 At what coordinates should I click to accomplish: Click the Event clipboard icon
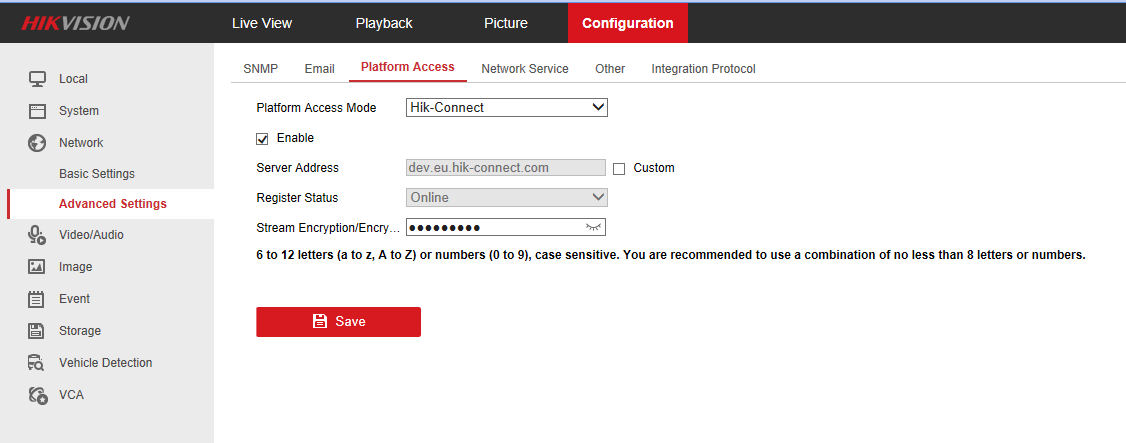pos(37,299)
